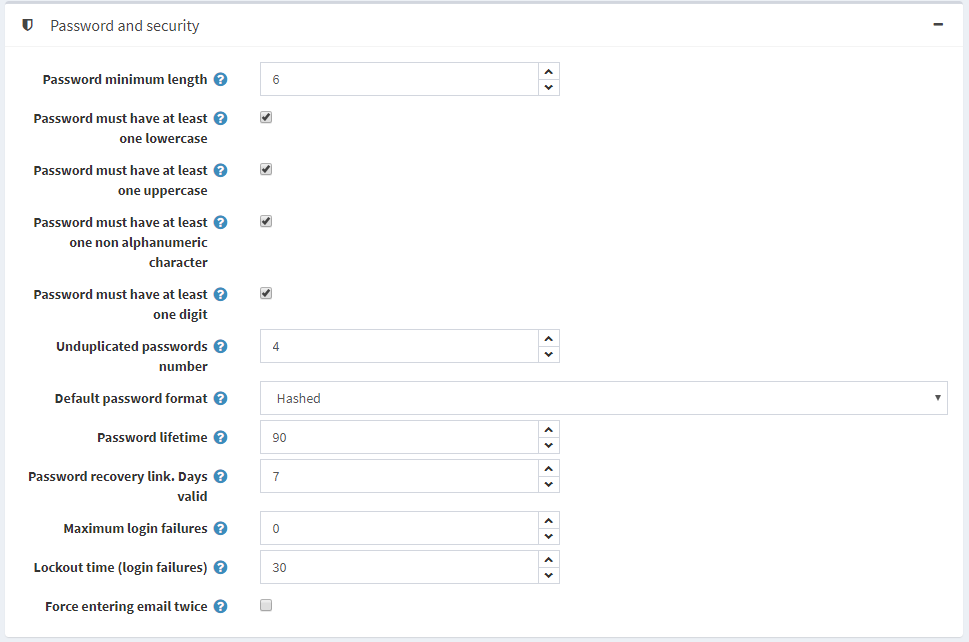Click help icon next to Unduplicated passwords number
This screenshot has width=969, height=642.
point(221,346)
